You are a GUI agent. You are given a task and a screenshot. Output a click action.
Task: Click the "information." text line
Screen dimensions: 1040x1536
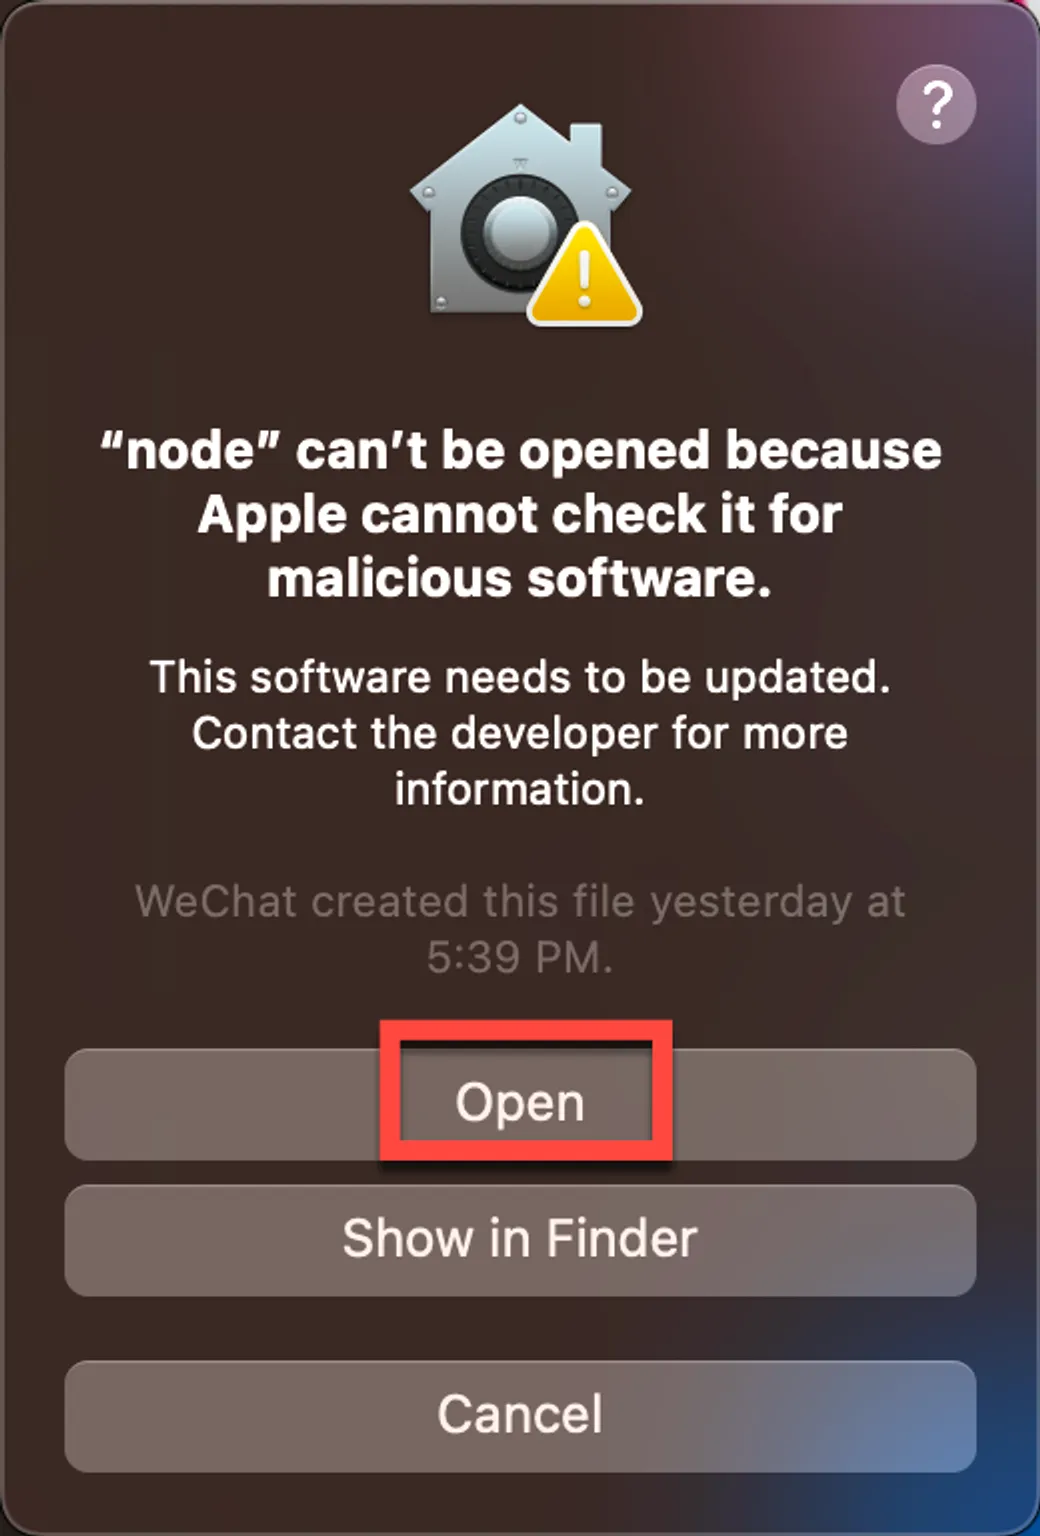[x=520, y=790]
